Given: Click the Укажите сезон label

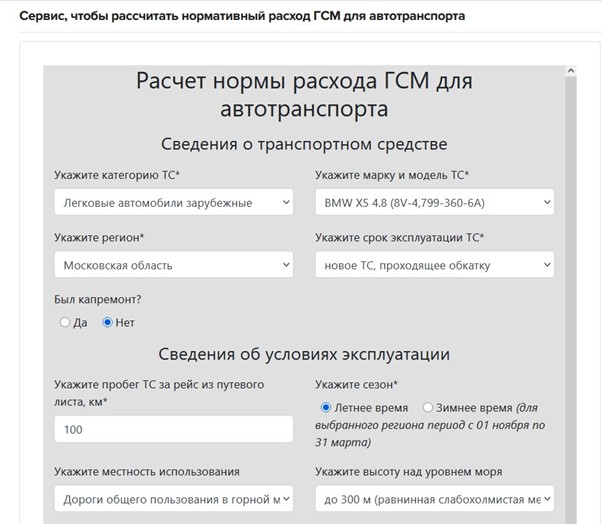Looking at the screenshot, I should 356,384.
